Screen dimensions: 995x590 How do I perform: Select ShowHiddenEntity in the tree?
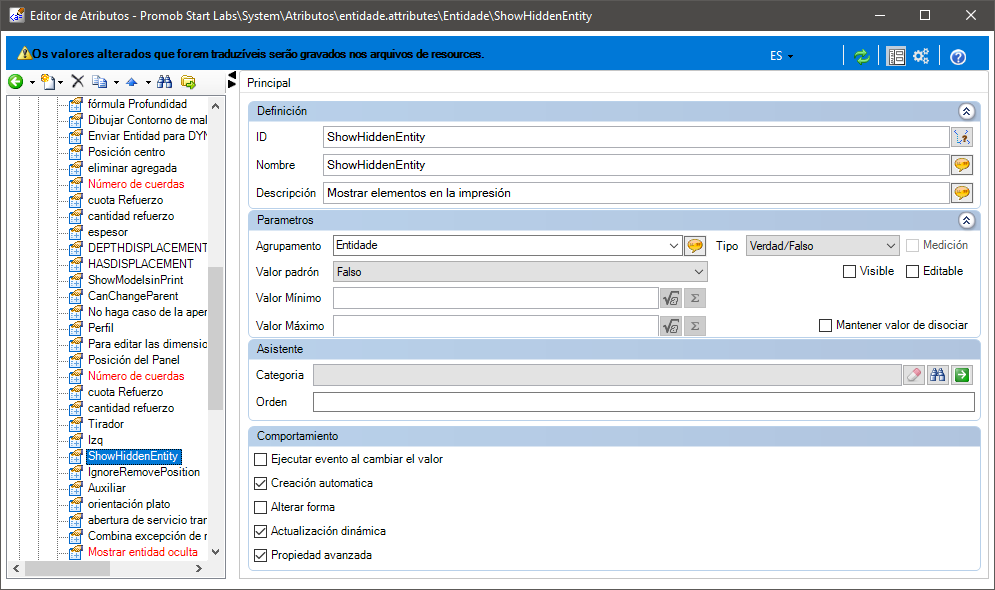pos(133,456)
